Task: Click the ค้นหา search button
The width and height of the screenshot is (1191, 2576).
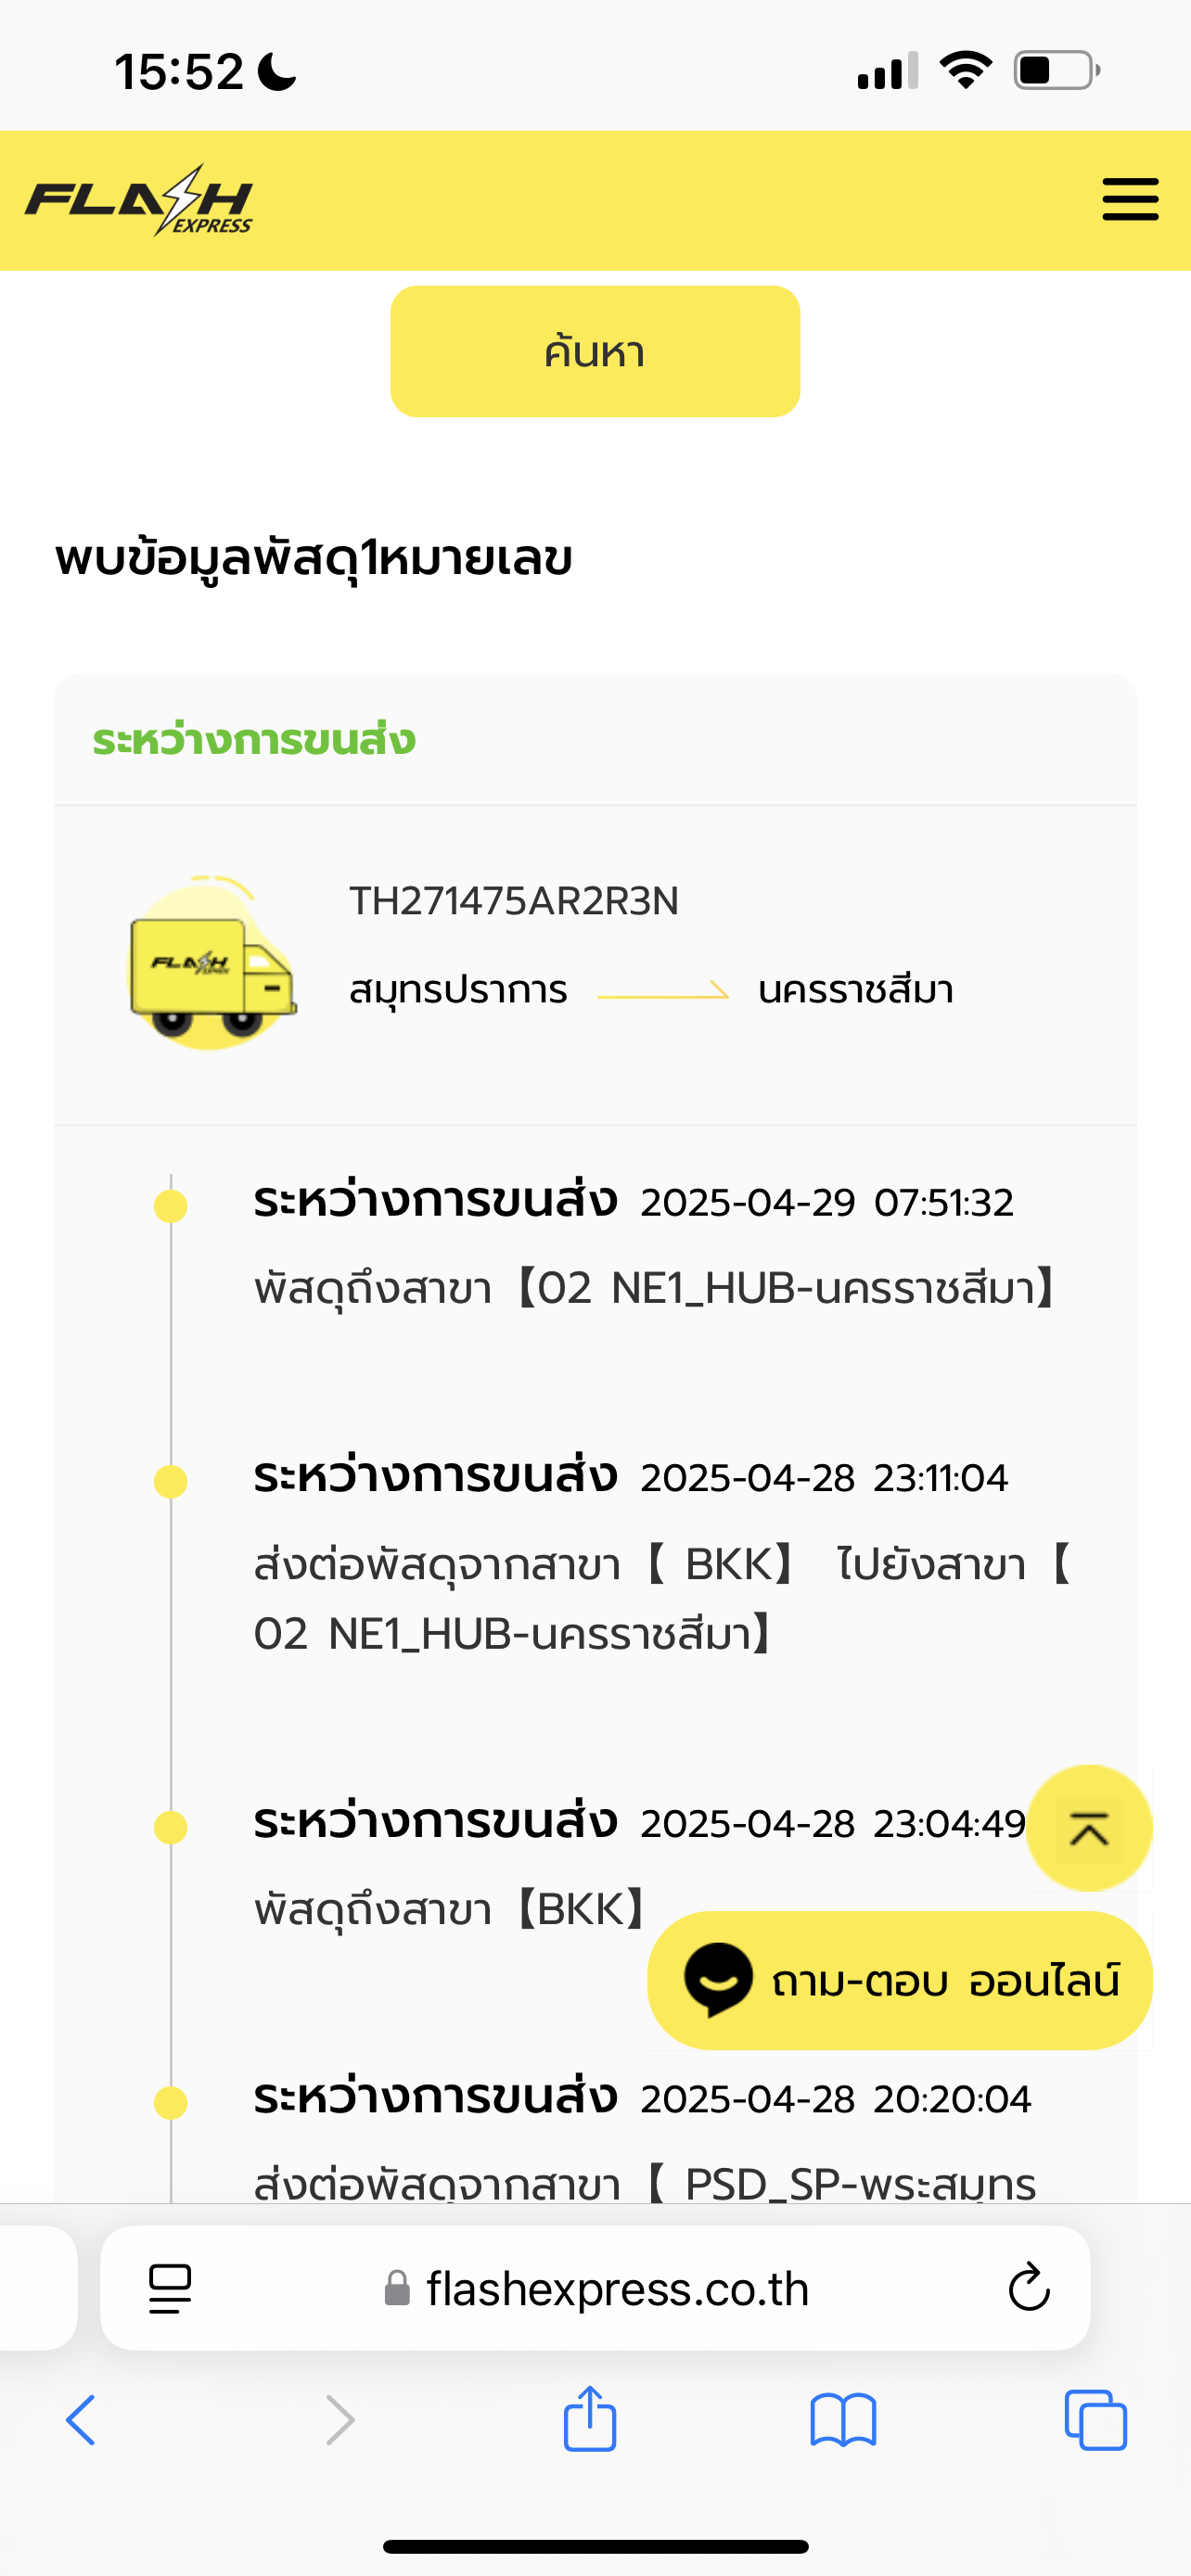Action: coord(595,351)
